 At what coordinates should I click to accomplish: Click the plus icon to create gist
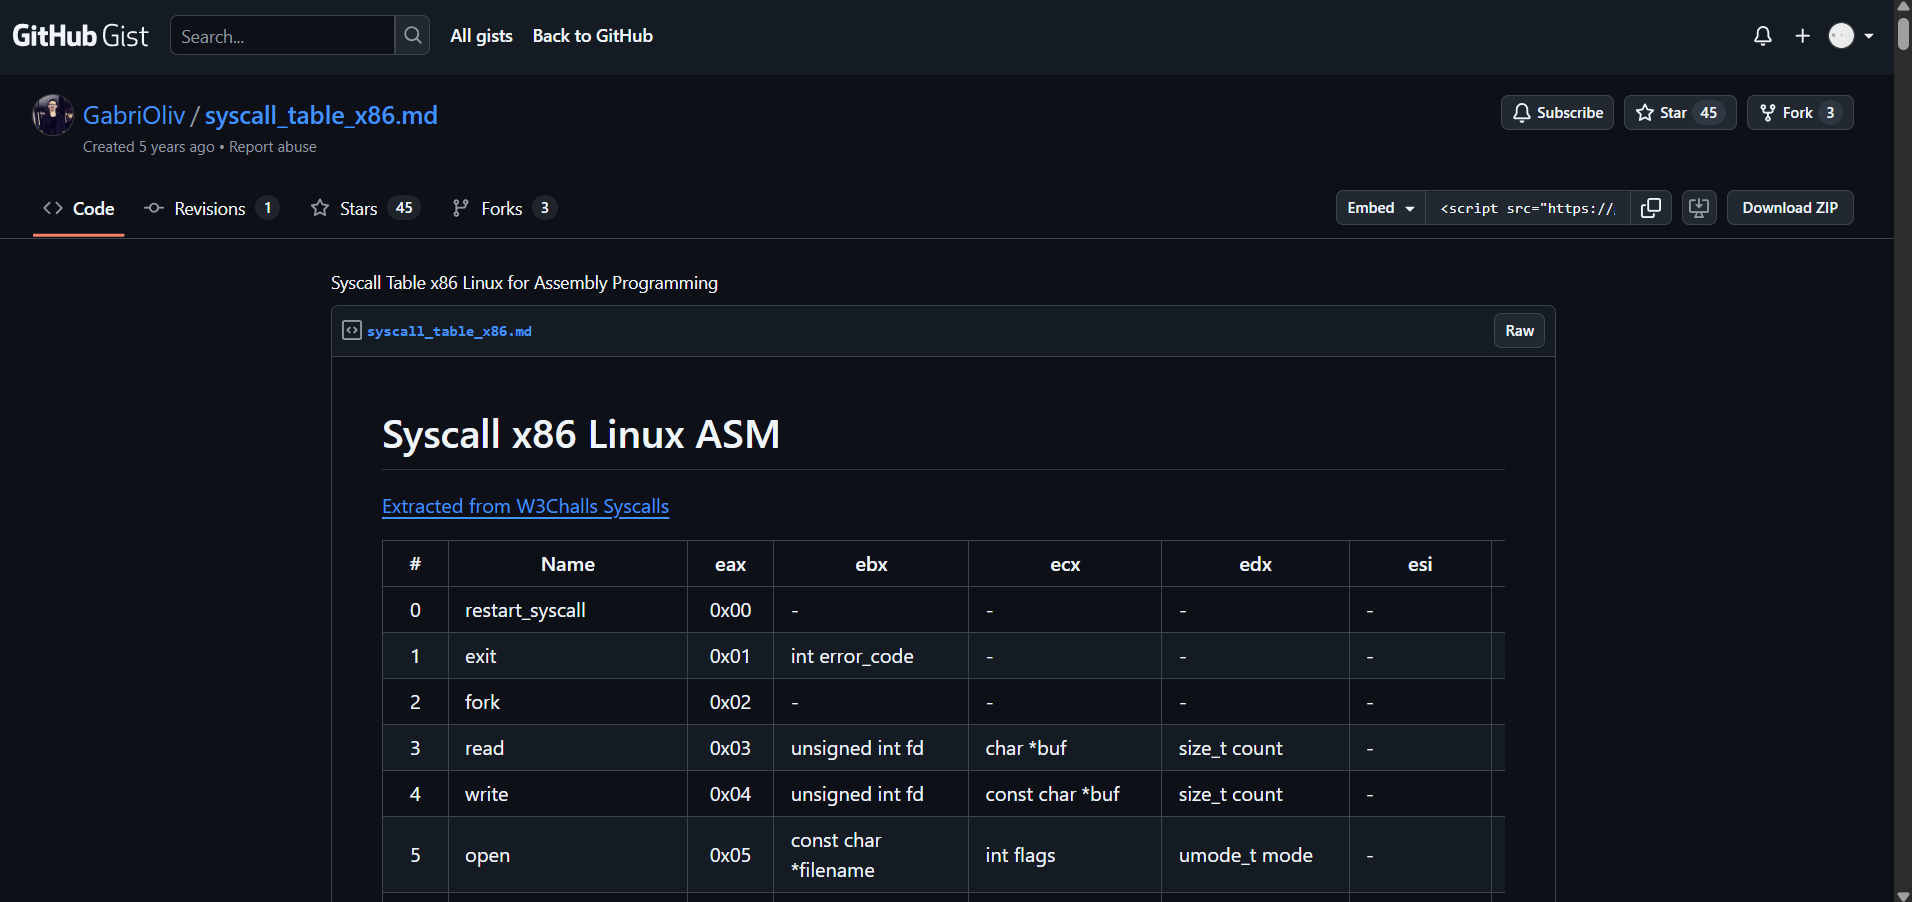1802,36
